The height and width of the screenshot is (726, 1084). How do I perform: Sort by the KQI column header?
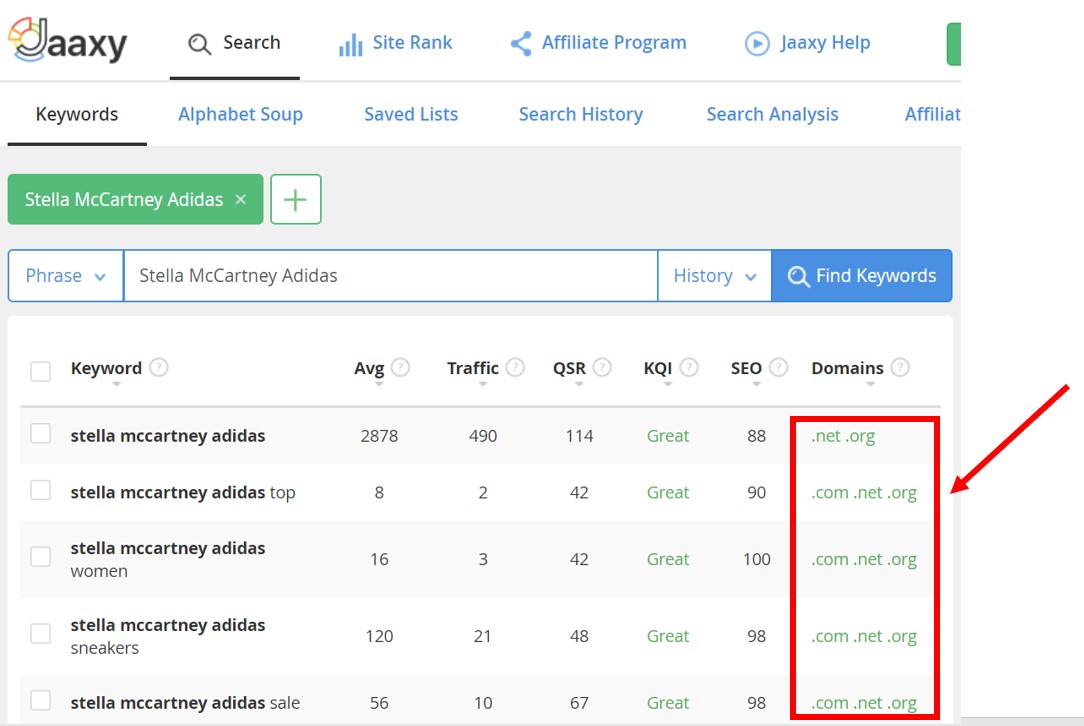[x=657, y=369]
